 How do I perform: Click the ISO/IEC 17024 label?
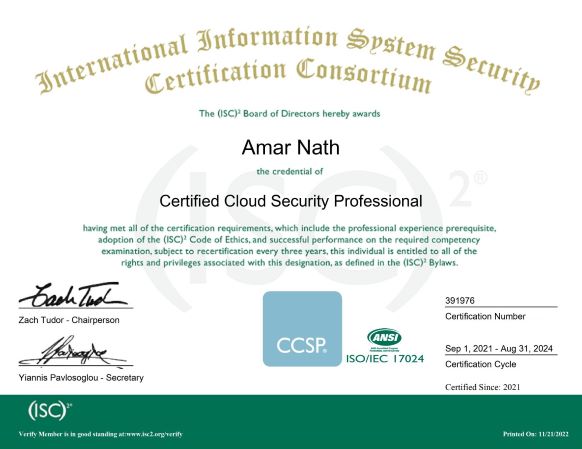pyautogui.click(x=385, y=359)
